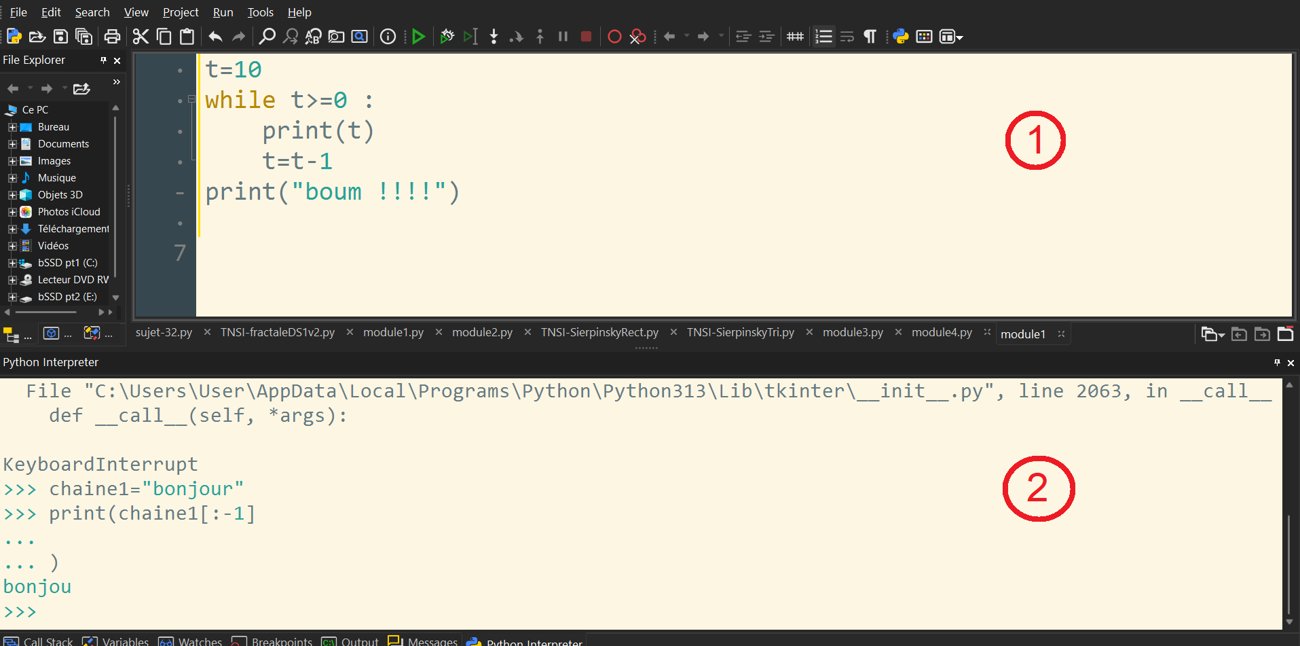Viewport: 1300px width, 646px height.
Task: Switch to TNSI-fractaleDS1v2.py tab
Action: [x=278, y=332]
